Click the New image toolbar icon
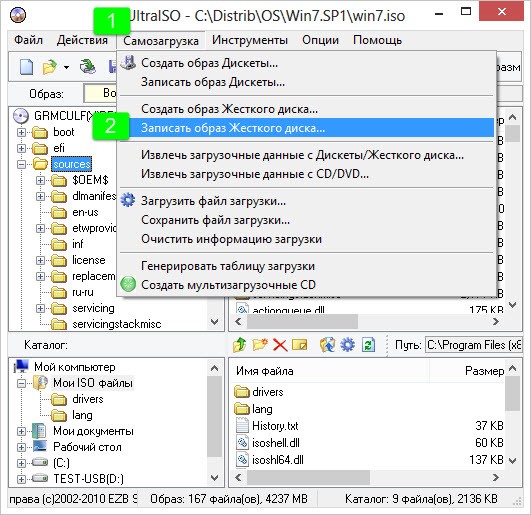The width and height of the screenshot is (531, 515). [26, 67]
